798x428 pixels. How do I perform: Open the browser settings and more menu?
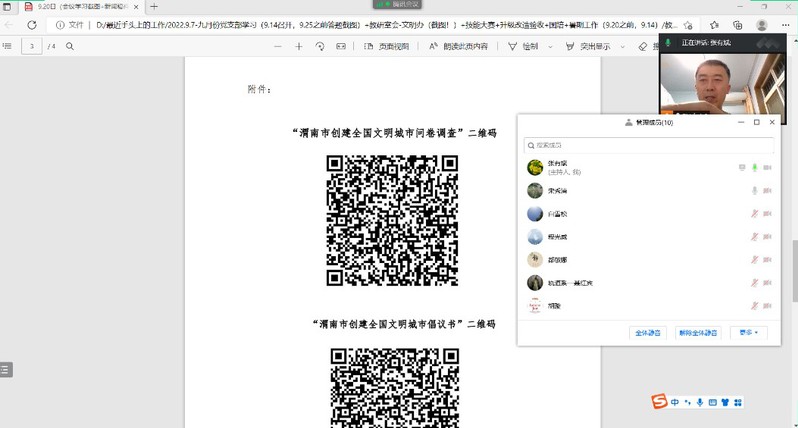[785, 25]
